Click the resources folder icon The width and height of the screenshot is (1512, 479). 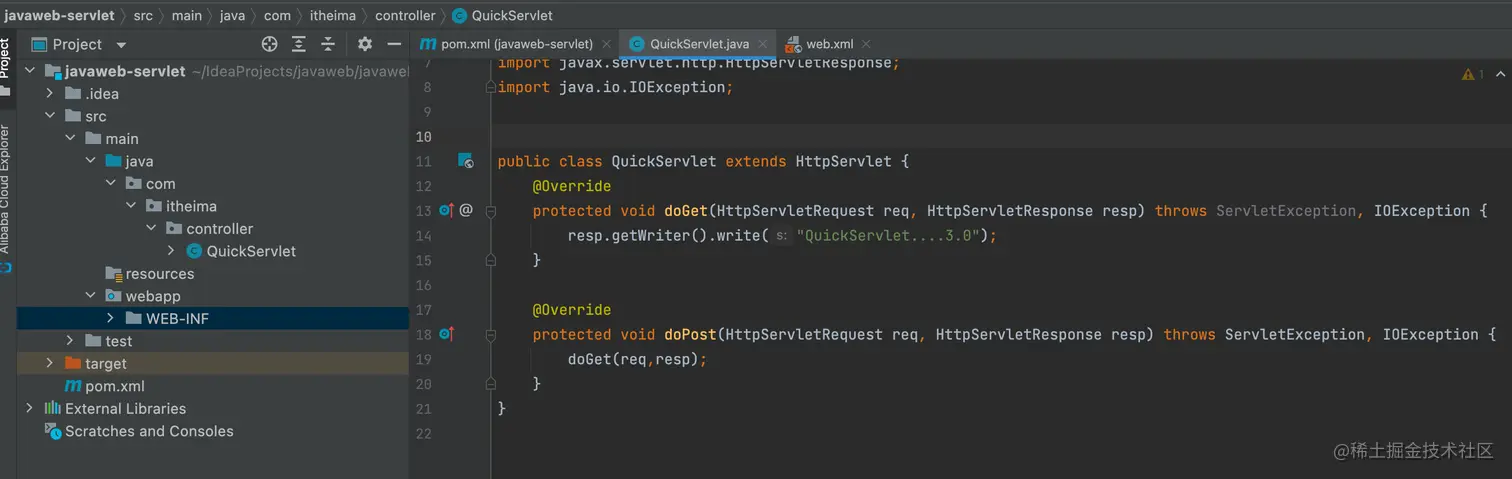113,274
